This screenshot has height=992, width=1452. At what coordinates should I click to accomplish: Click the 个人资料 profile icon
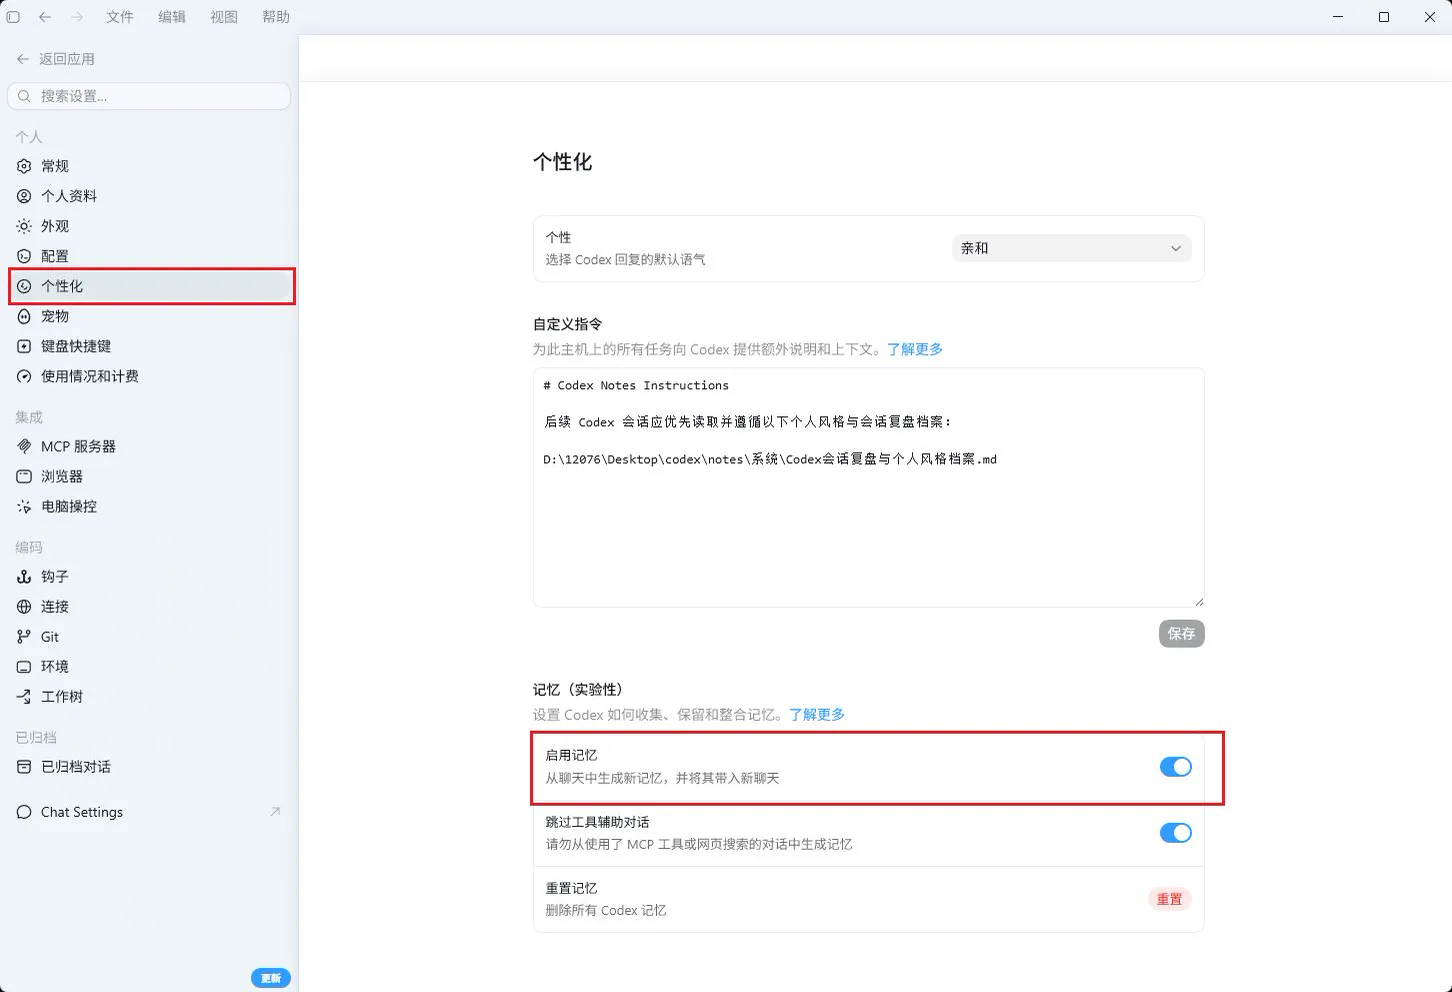pyautogui.click(x=24, y=196)
